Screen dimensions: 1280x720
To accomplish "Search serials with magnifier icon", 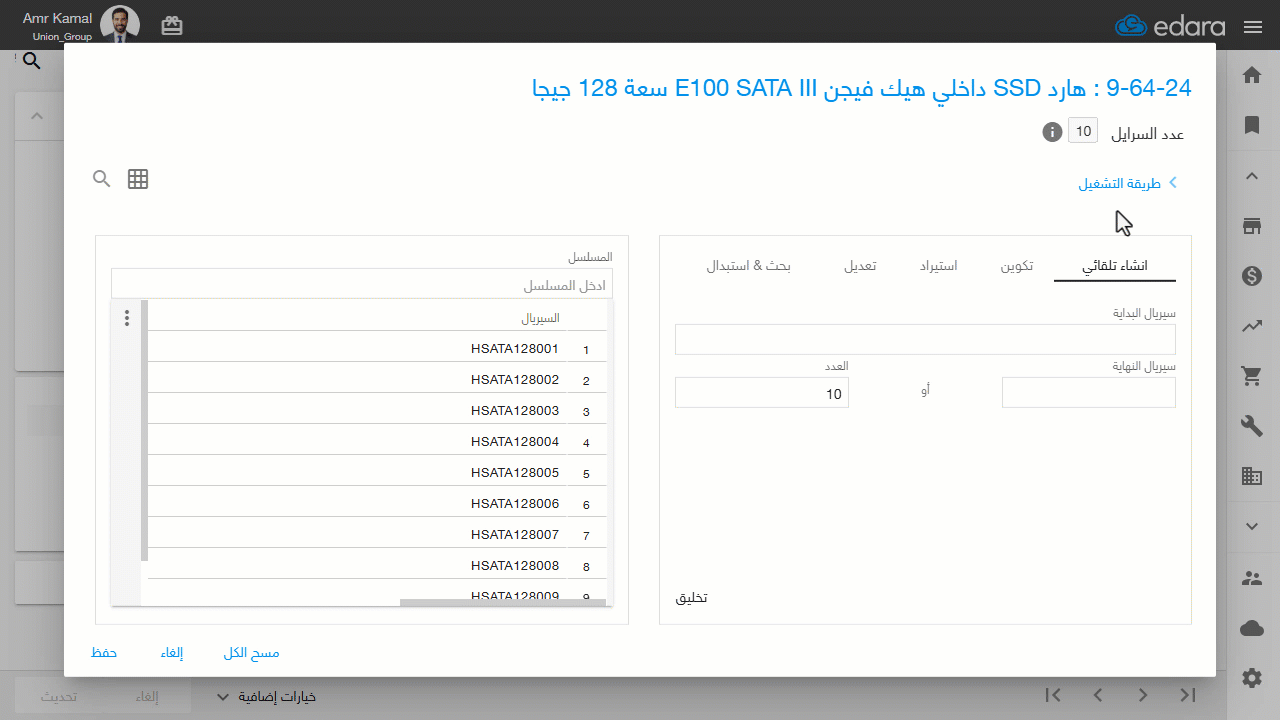I will pyautogui.click(x=101, y=179).
